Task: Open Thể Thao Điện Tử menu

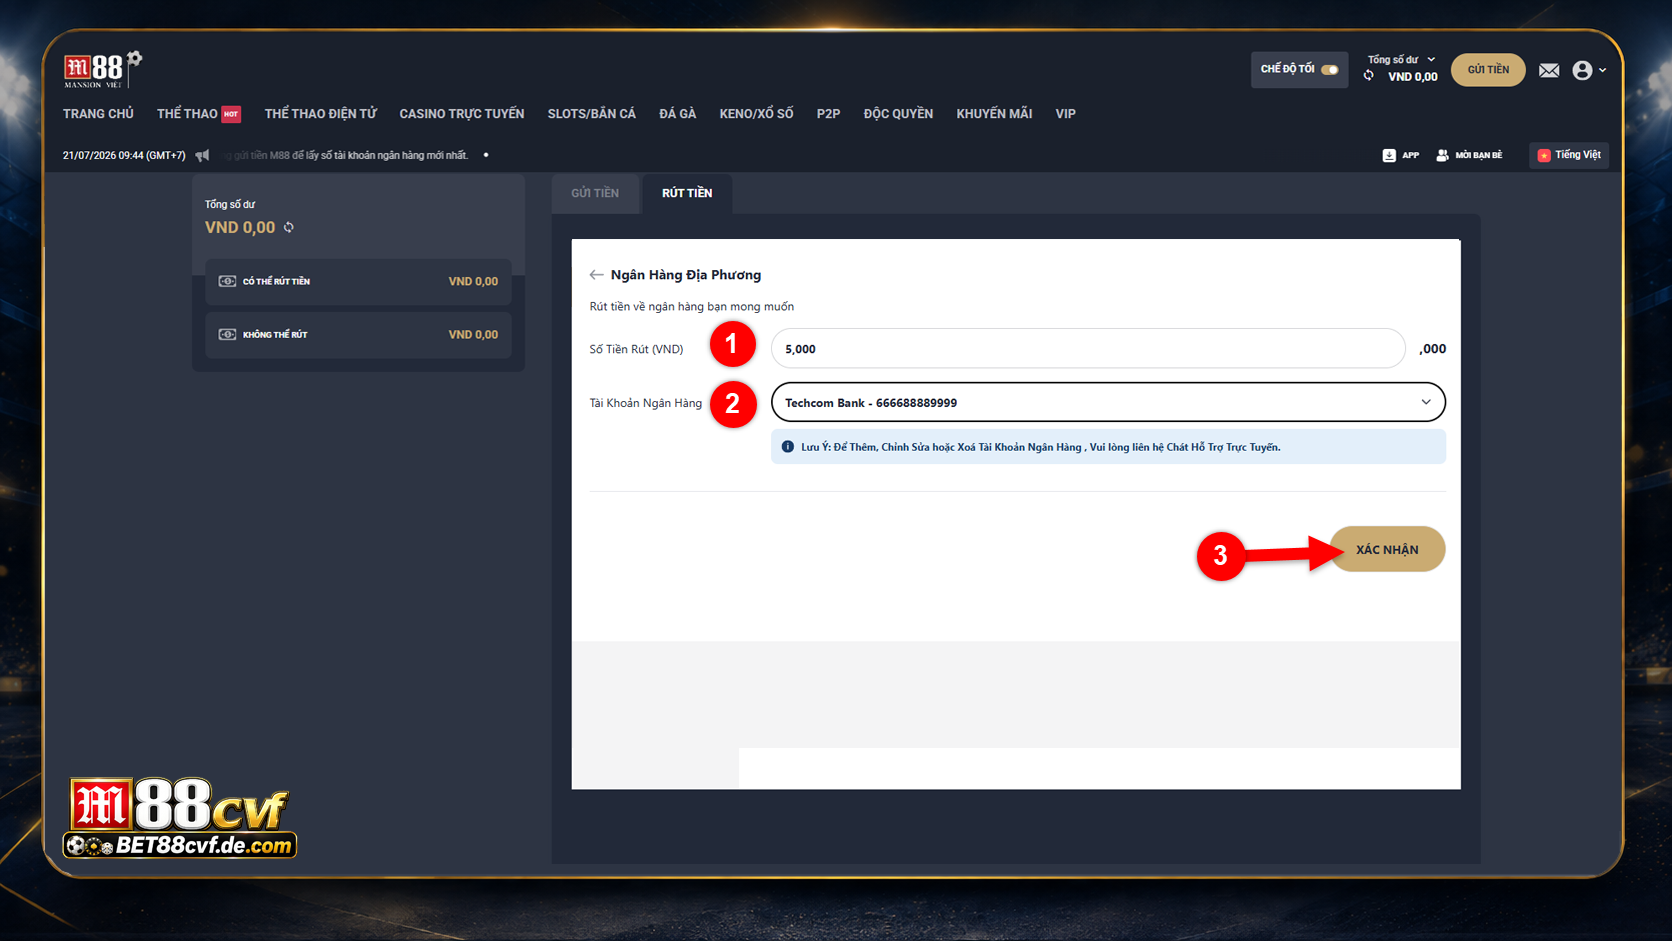Action: point(321,114)
